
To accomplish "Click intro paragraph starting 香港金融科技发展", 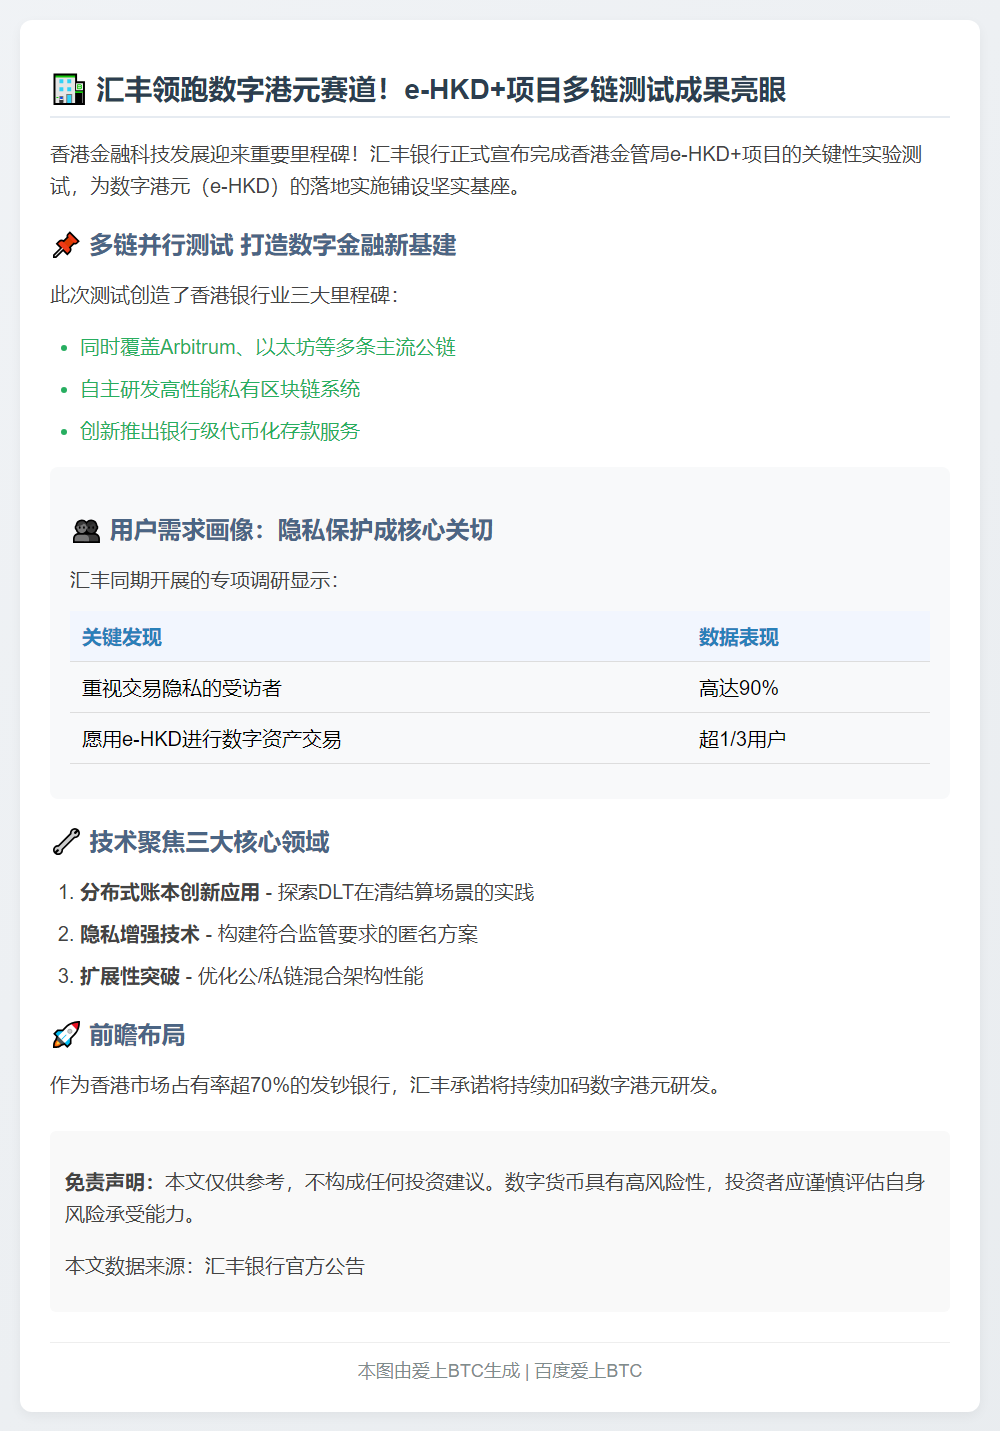I will 486,170.
